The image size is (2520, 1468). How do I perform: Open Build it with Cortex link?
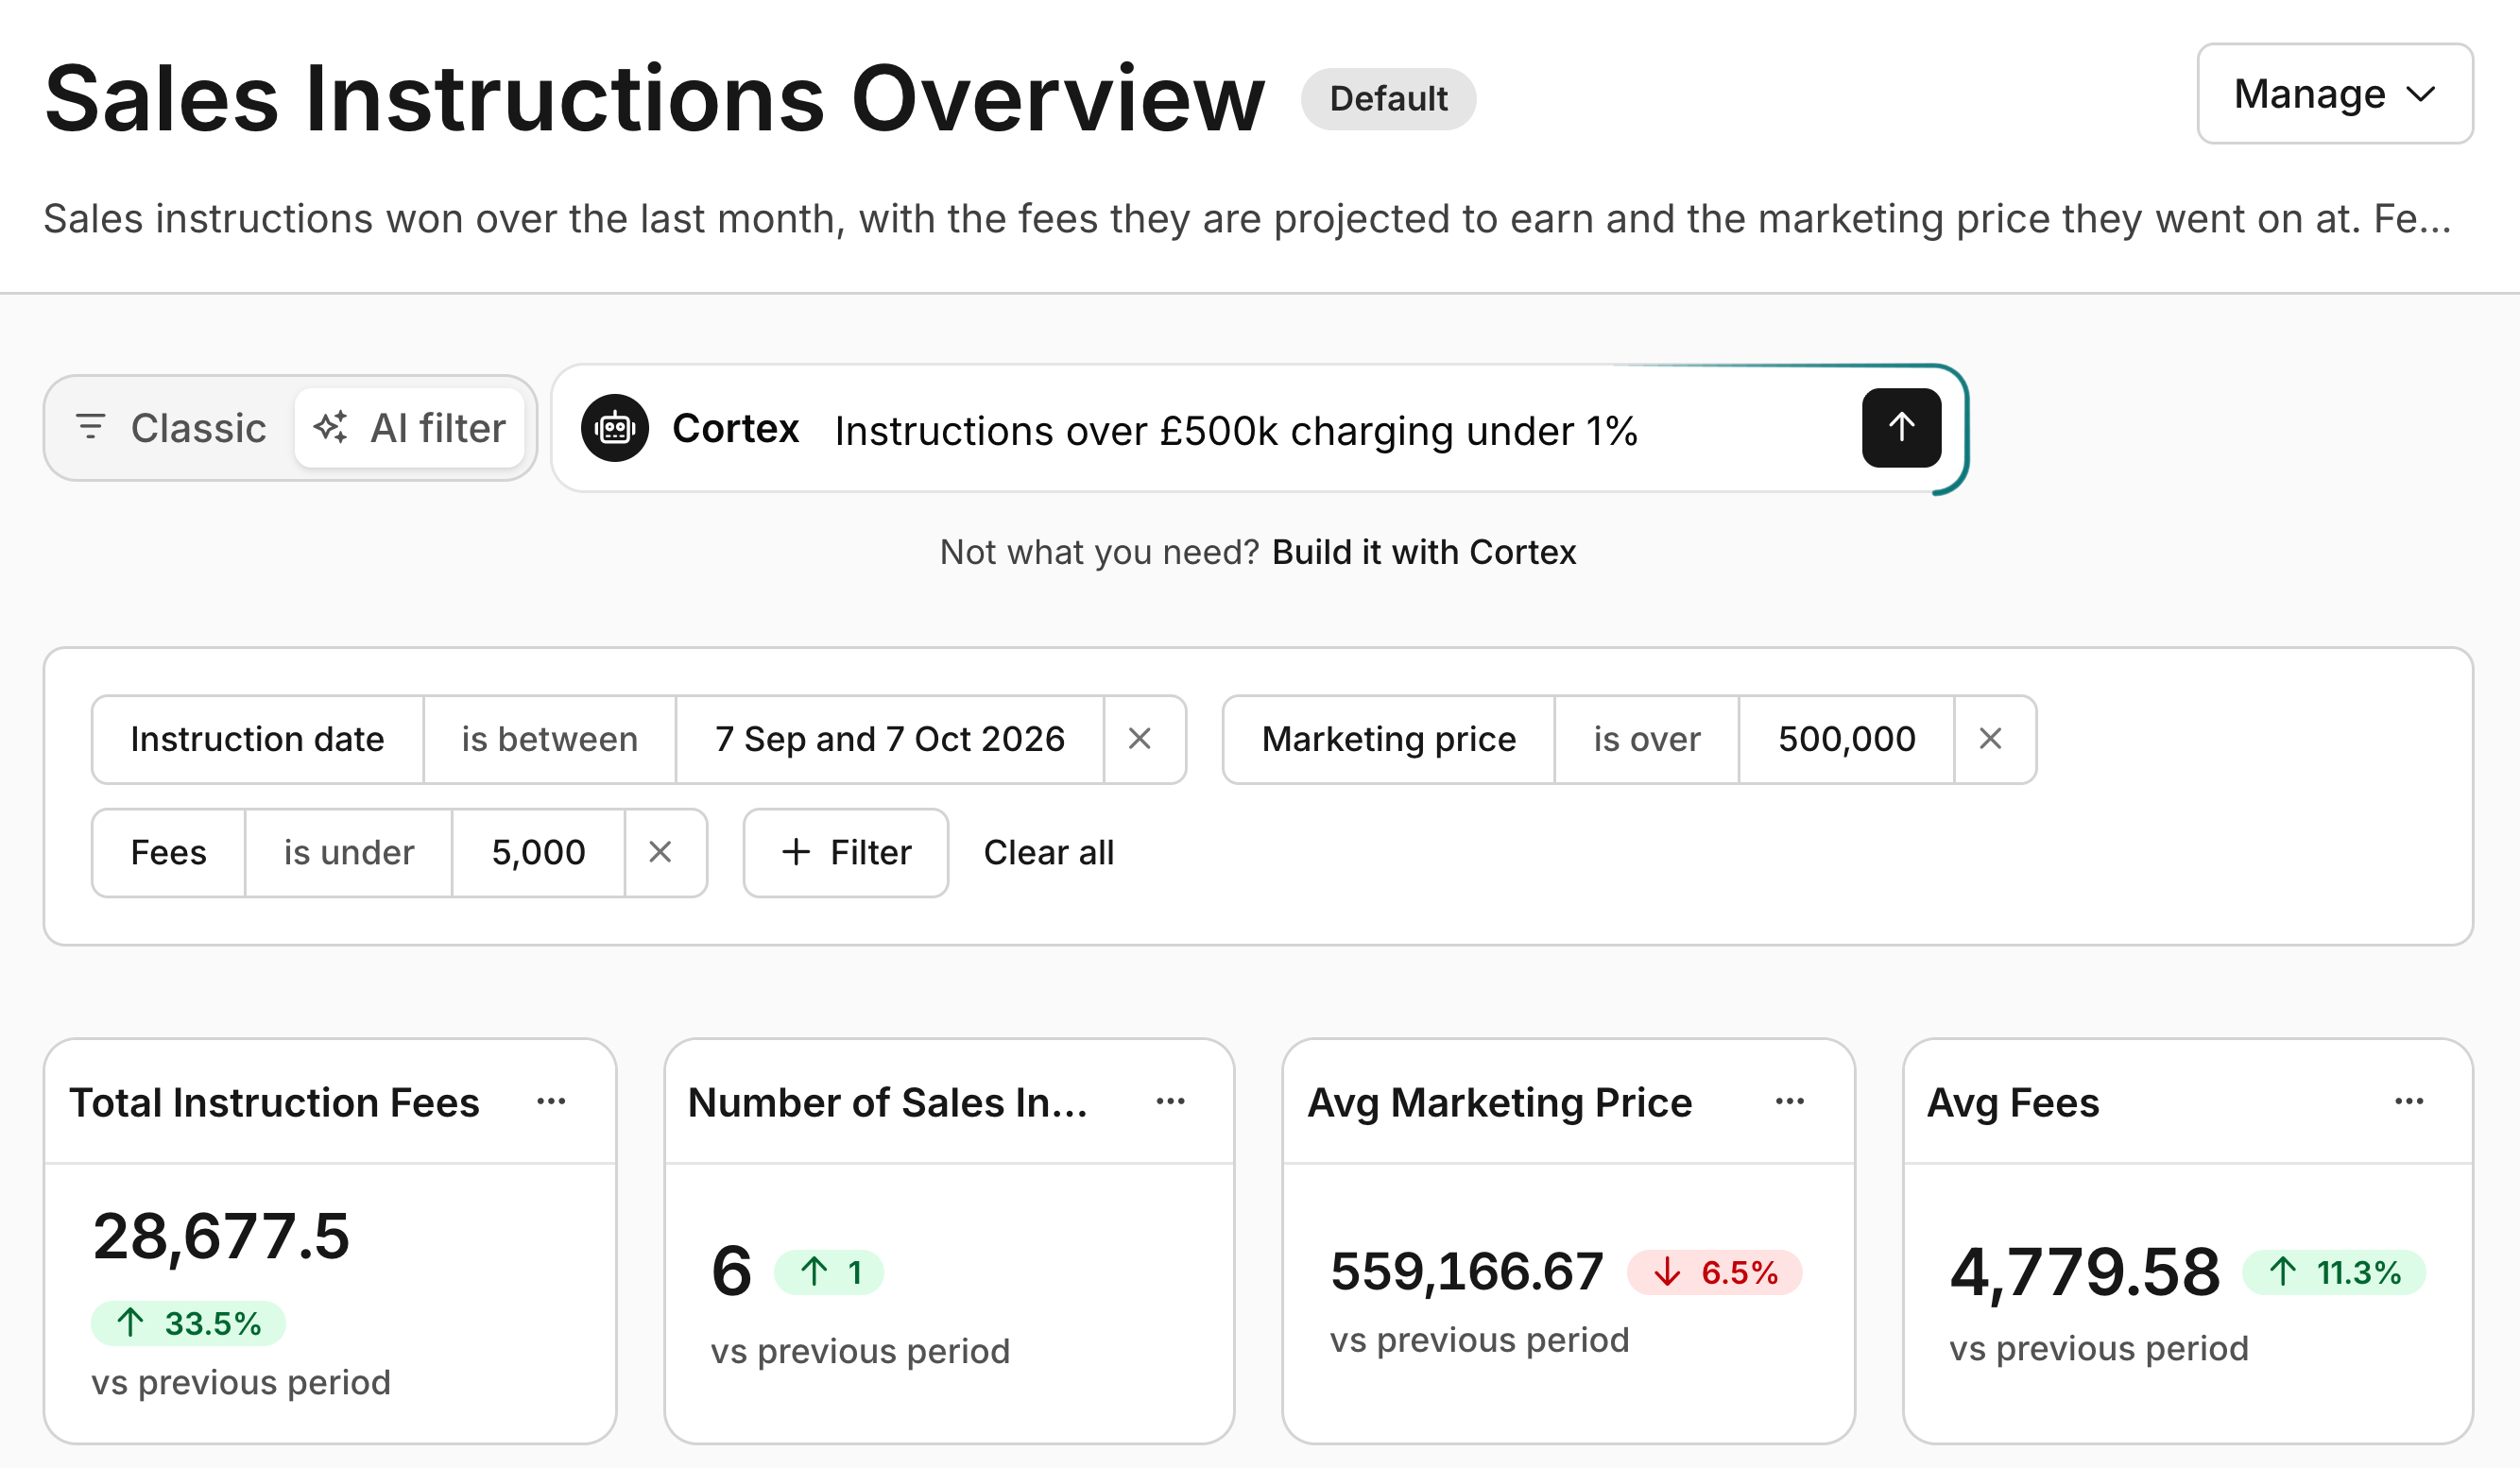1423,552
